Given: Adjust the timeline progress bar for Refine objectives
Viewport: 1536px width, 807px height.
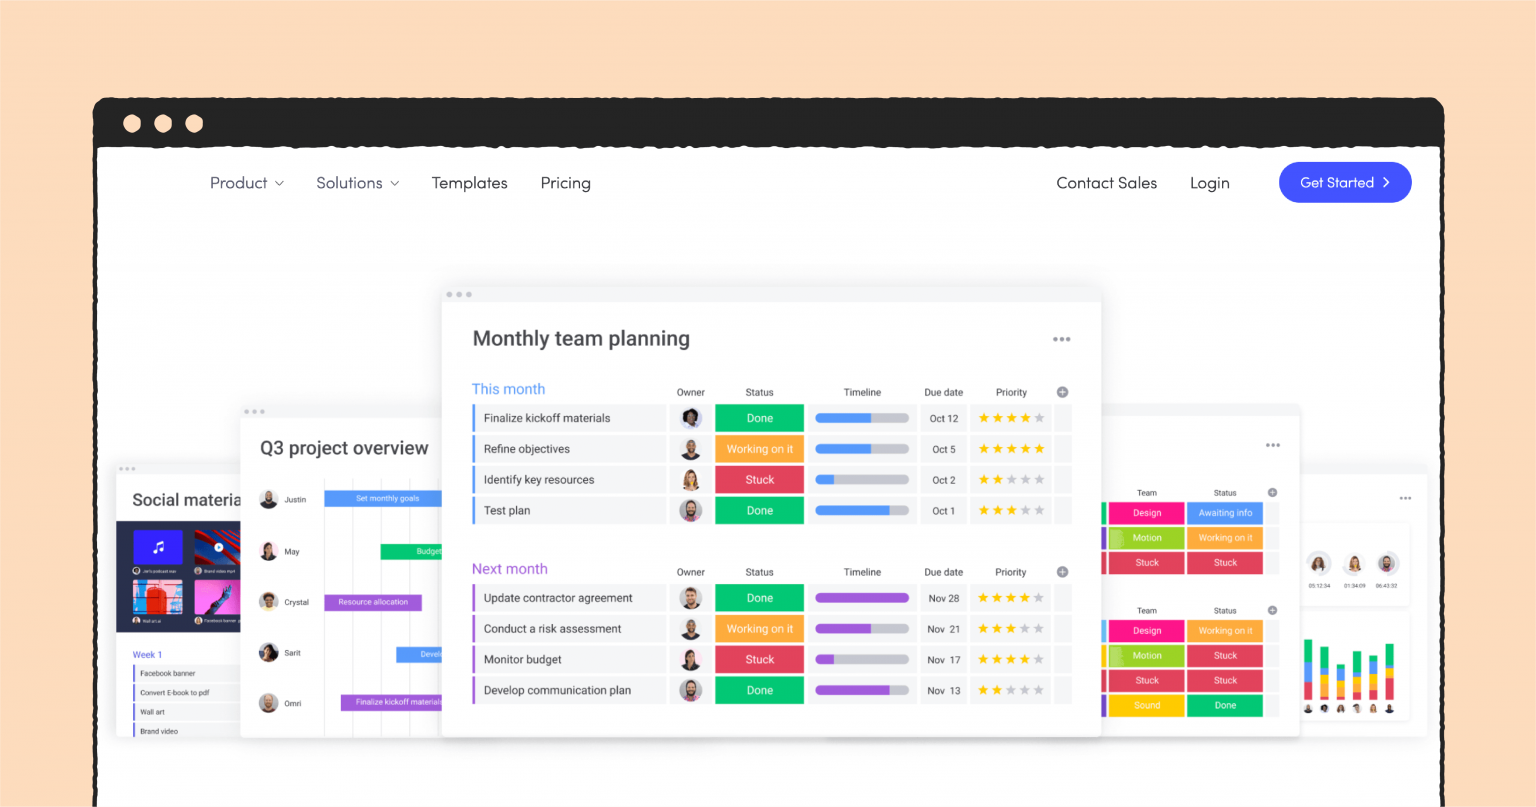Looking at the screenshot, I should [x=862, y=448].
